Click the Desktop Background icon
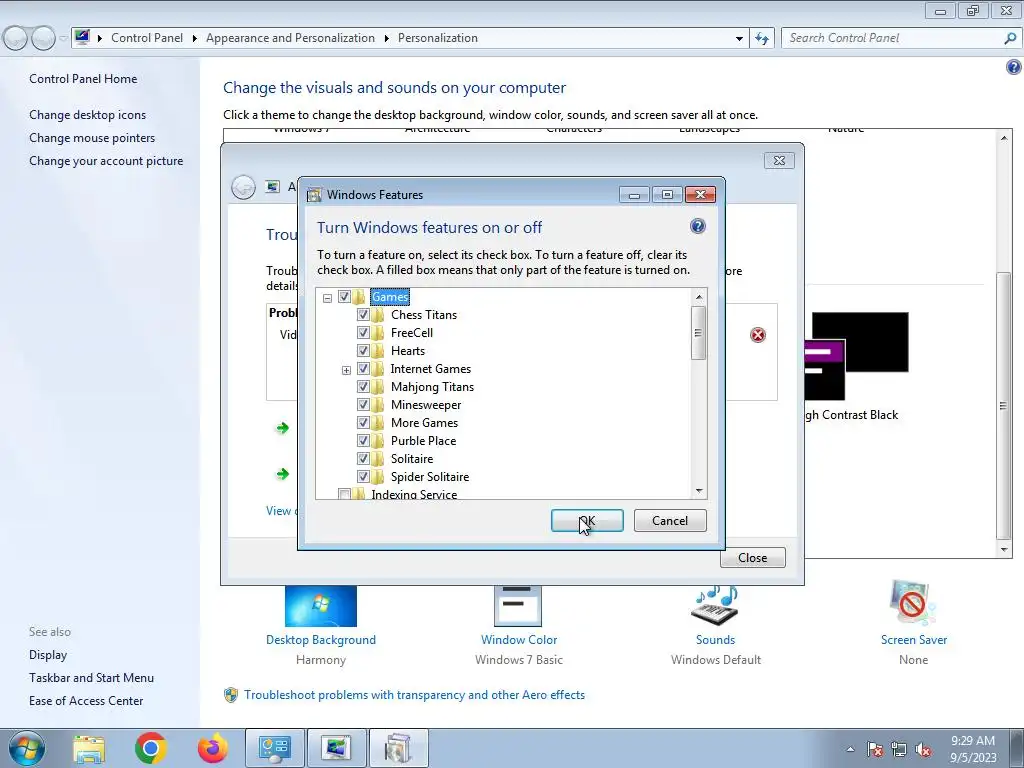The height and width of the screenshot is (768, 1024). click(x=321, y=606)
